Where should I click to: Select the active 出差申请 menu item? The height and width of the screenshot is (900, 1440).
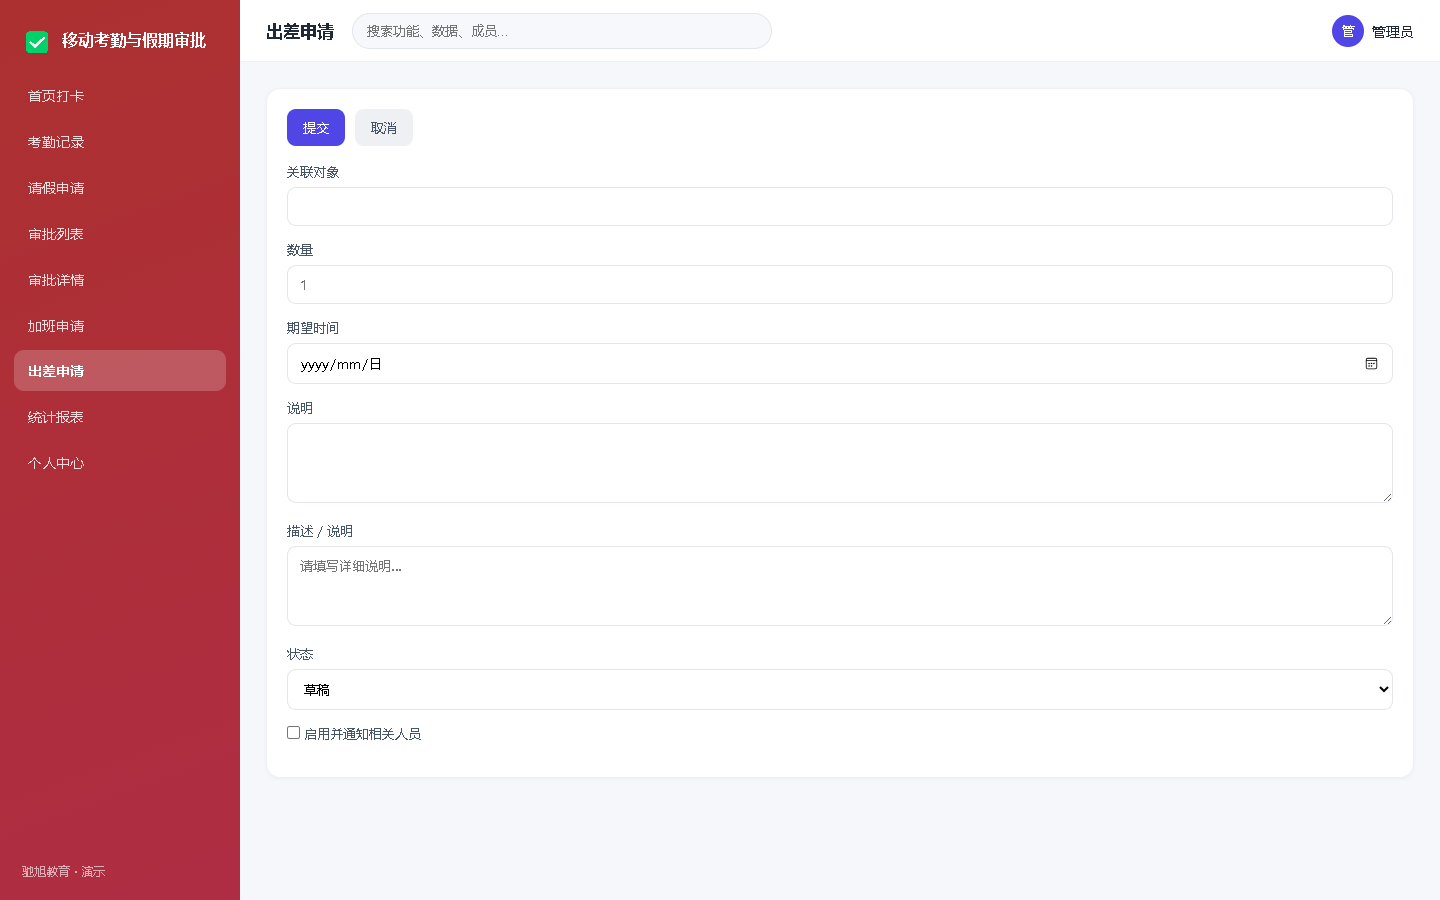tap(120, 371)
